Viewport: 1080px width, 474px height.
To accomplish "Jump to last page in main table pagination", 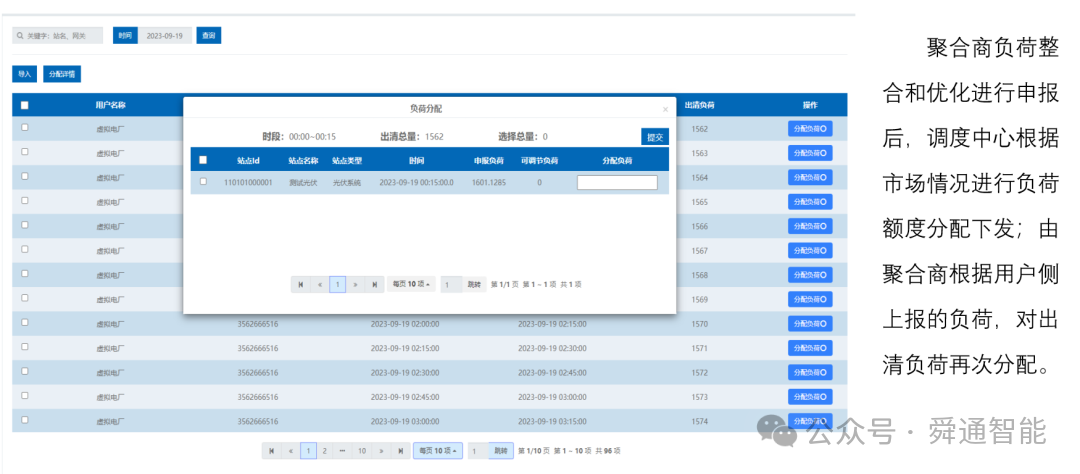I will tap(400, 451).
